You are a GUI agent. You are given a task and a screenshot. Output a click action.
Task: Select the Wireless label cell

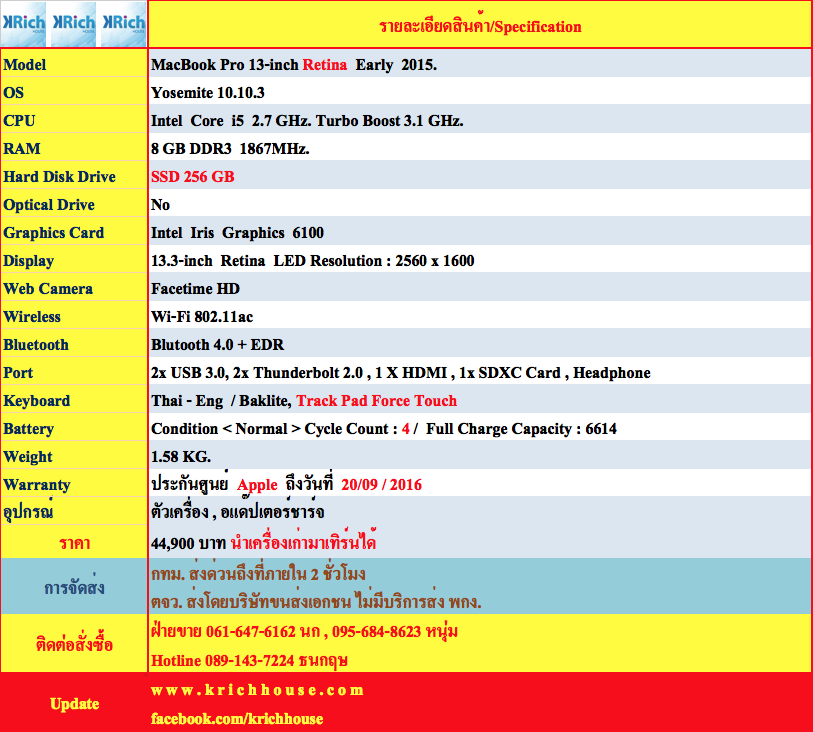(74, 317)
